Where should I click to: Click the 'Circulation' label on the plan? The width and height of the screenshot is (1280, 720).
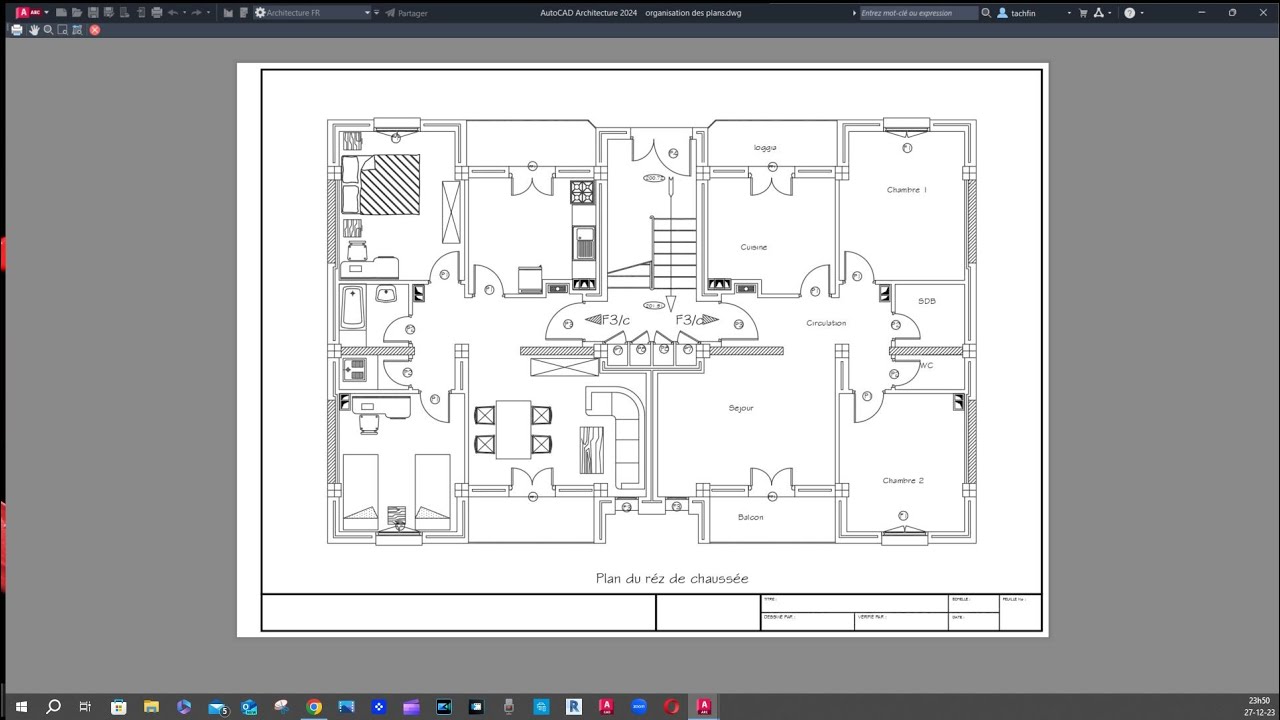(826, 323)
